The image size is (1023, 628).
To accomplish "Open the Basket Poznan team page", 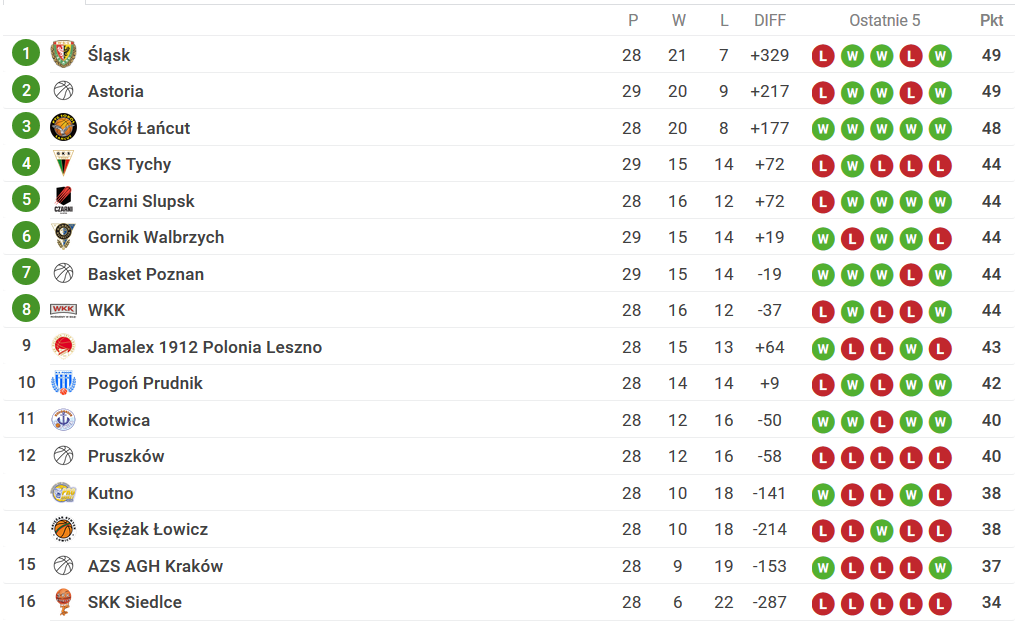I will 146,274.
